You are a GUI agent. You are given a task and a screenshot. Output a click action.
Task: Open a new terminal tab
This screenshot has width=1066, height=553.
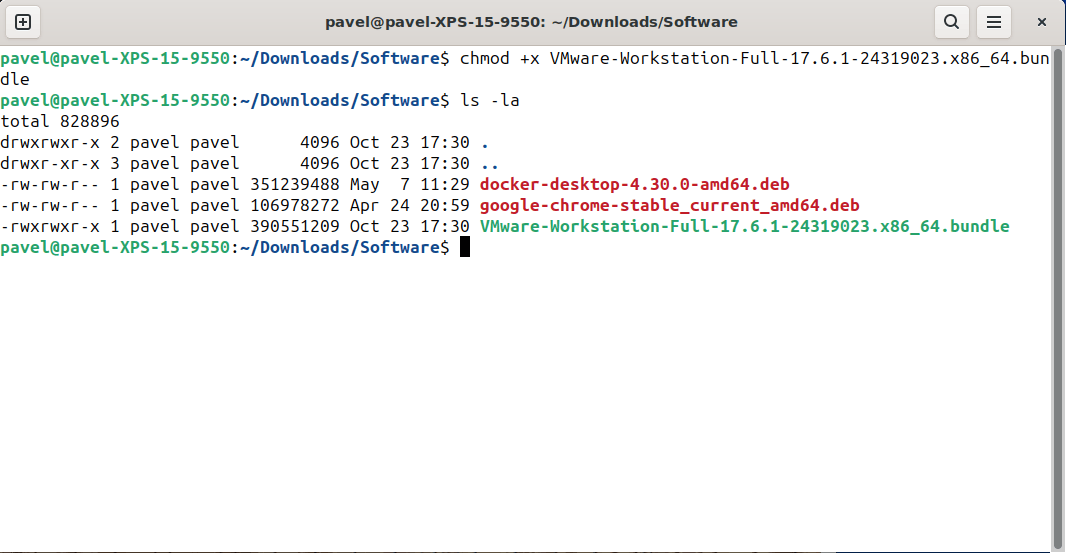coord(24,22)
